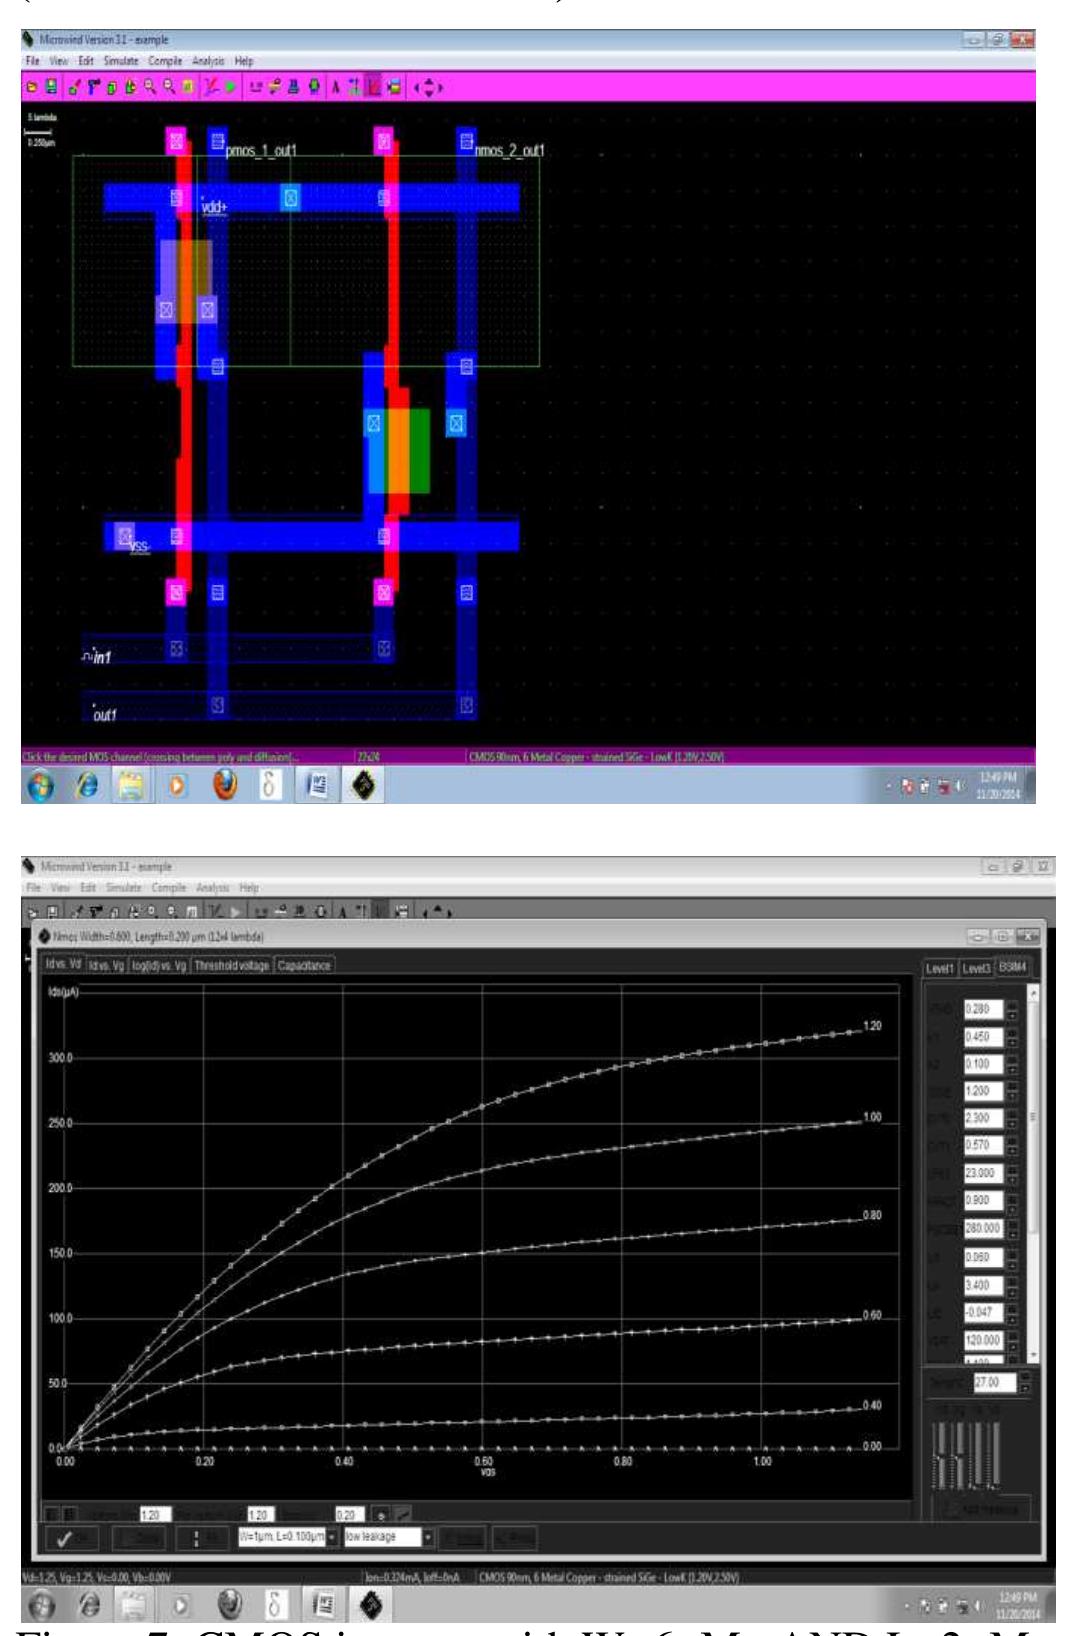Select Zoom Out magnifier in upper toolbar

[x=168, y=87]
